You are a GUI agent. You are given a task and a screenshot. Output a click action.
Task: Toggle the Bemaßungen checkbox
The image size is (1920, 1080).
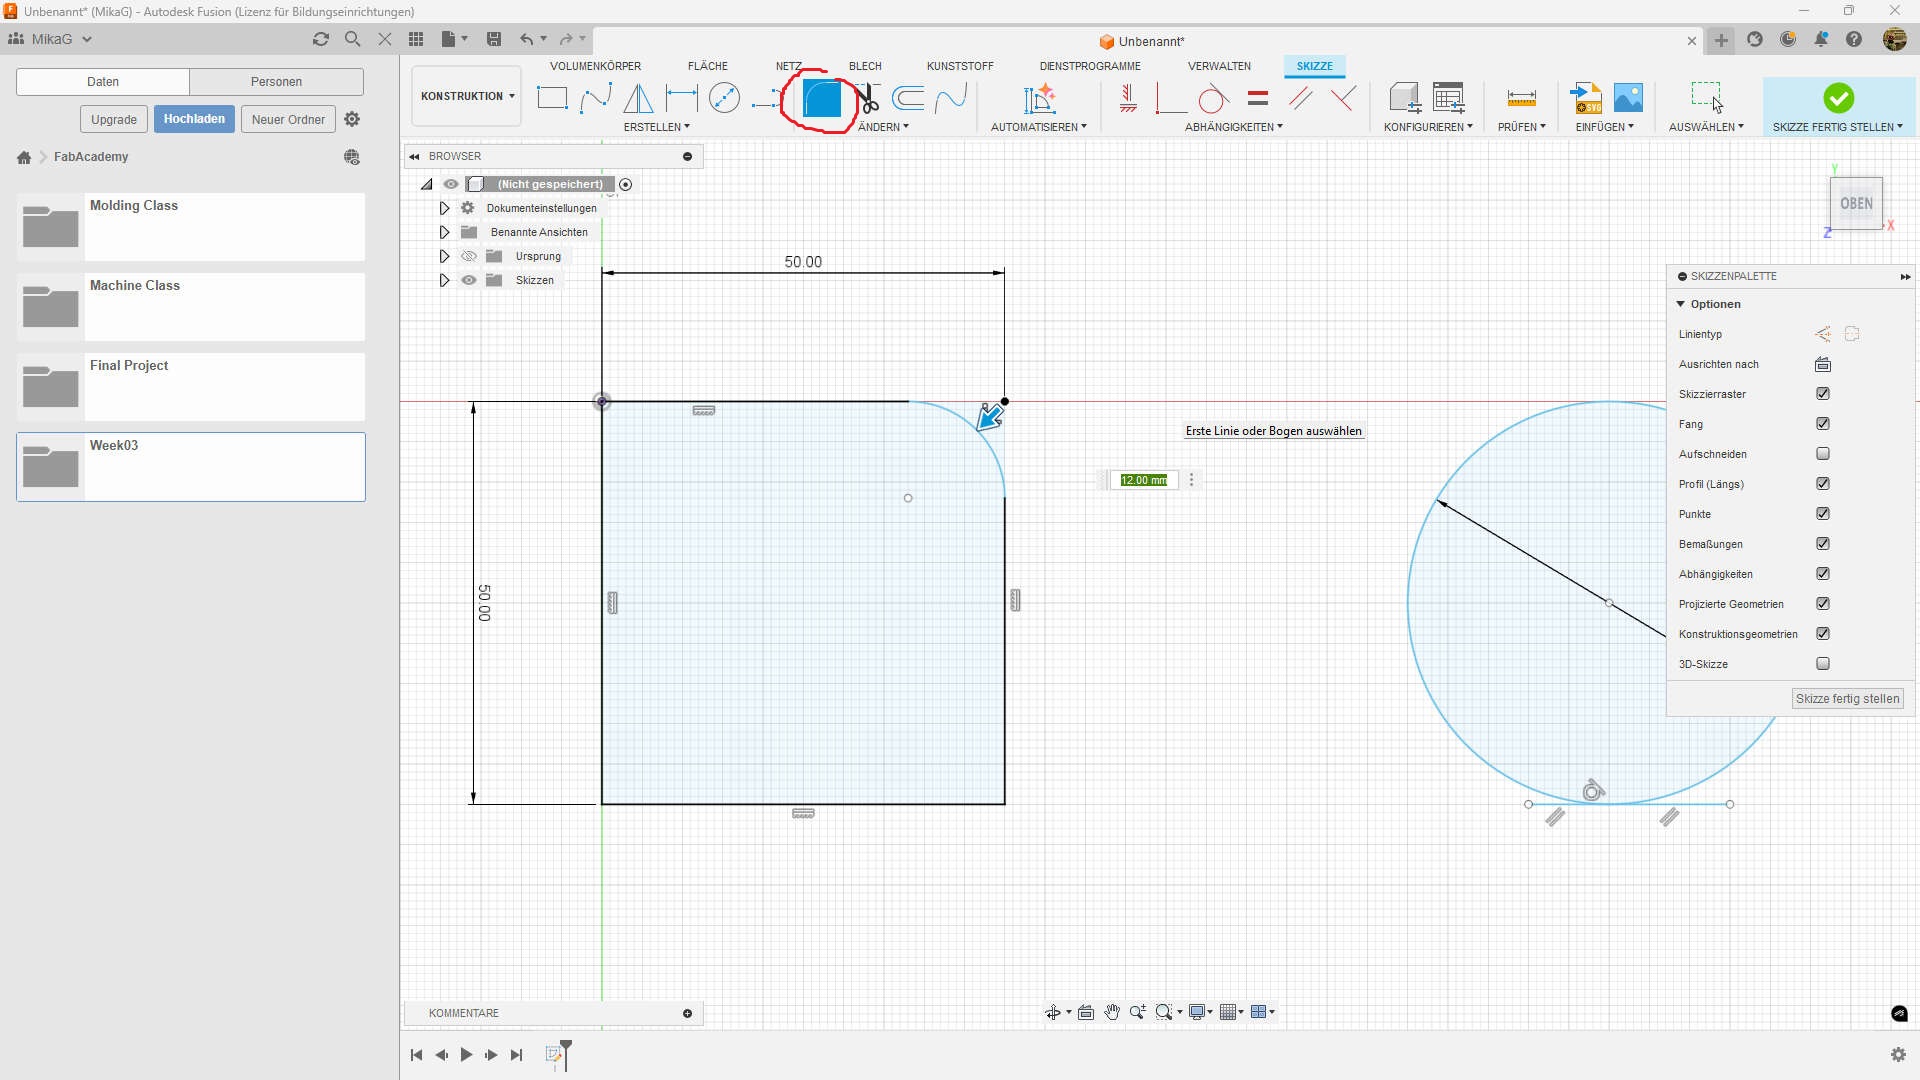1823,544
